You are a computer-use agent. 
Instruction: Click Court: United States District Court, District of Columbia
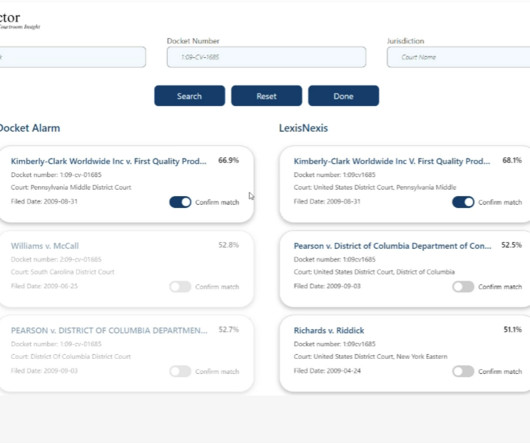(x=374, y=272)
